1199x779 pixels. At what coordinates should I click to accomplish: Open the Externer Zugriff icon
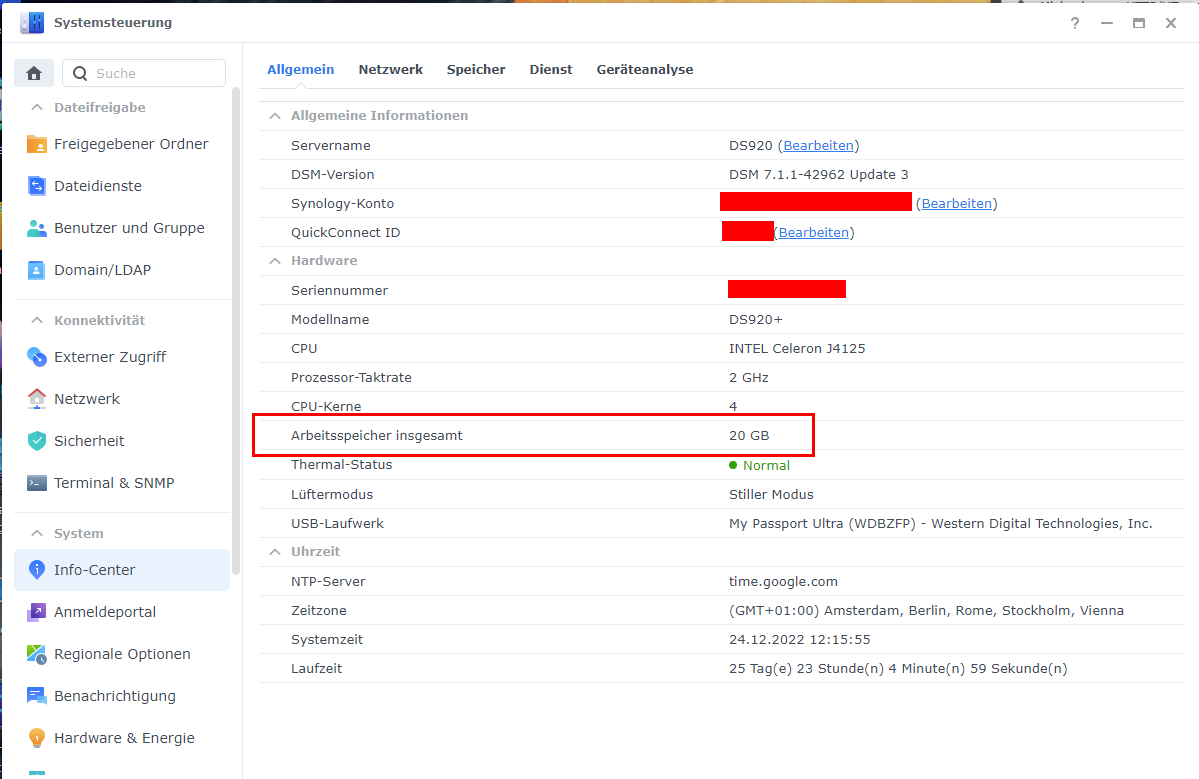click(x=36, y=357)
